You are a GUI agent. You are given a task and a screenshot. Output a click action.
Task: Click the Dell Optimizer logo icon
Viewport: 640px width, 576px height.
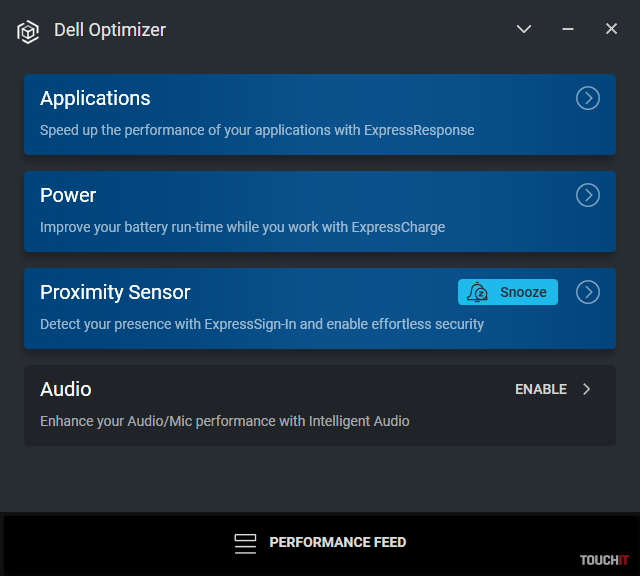tap(28, 31)
